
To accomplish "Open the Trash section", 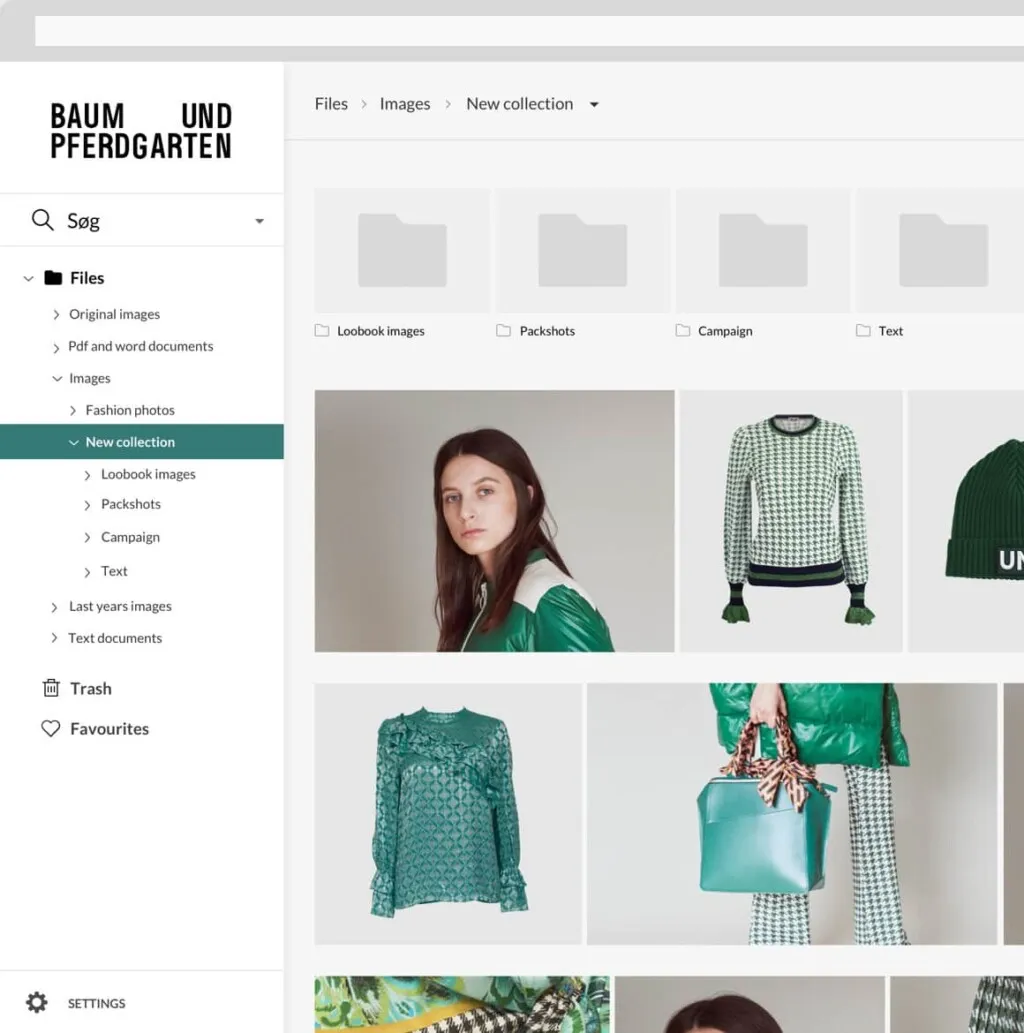I will click(91, 688).
